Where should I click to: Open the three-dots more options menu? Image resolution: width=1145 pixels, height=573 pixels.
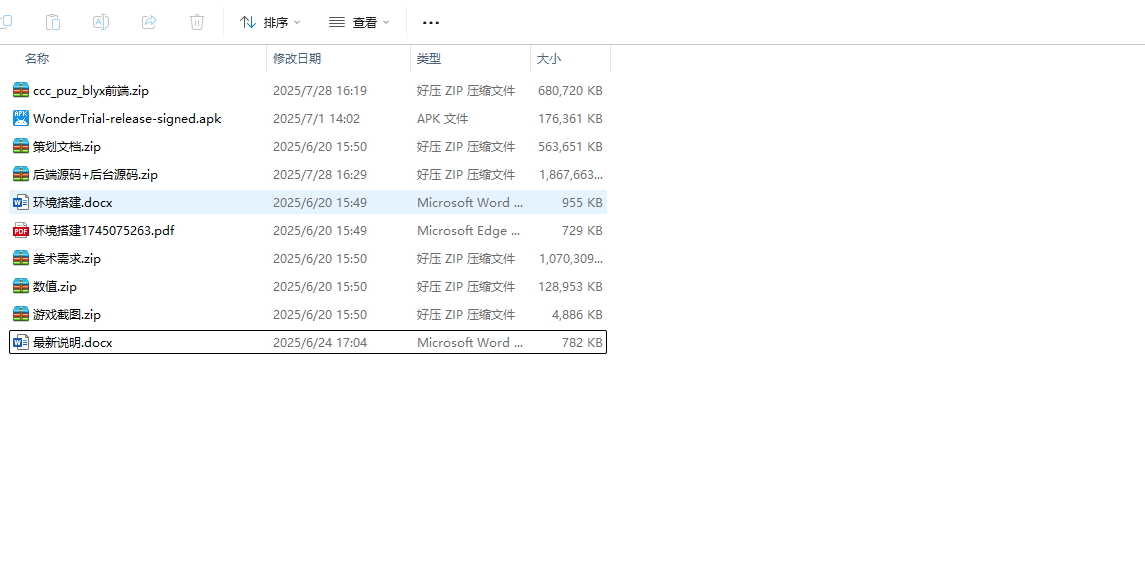click(x=431, y=23)
